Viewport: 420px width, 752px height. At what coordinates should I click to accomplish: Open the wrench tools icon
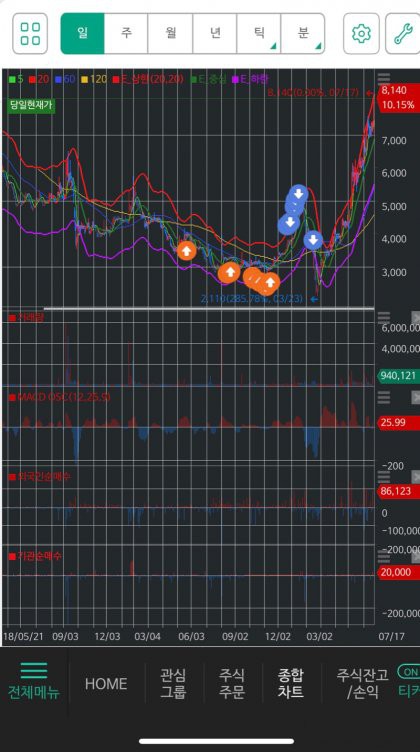403,34
